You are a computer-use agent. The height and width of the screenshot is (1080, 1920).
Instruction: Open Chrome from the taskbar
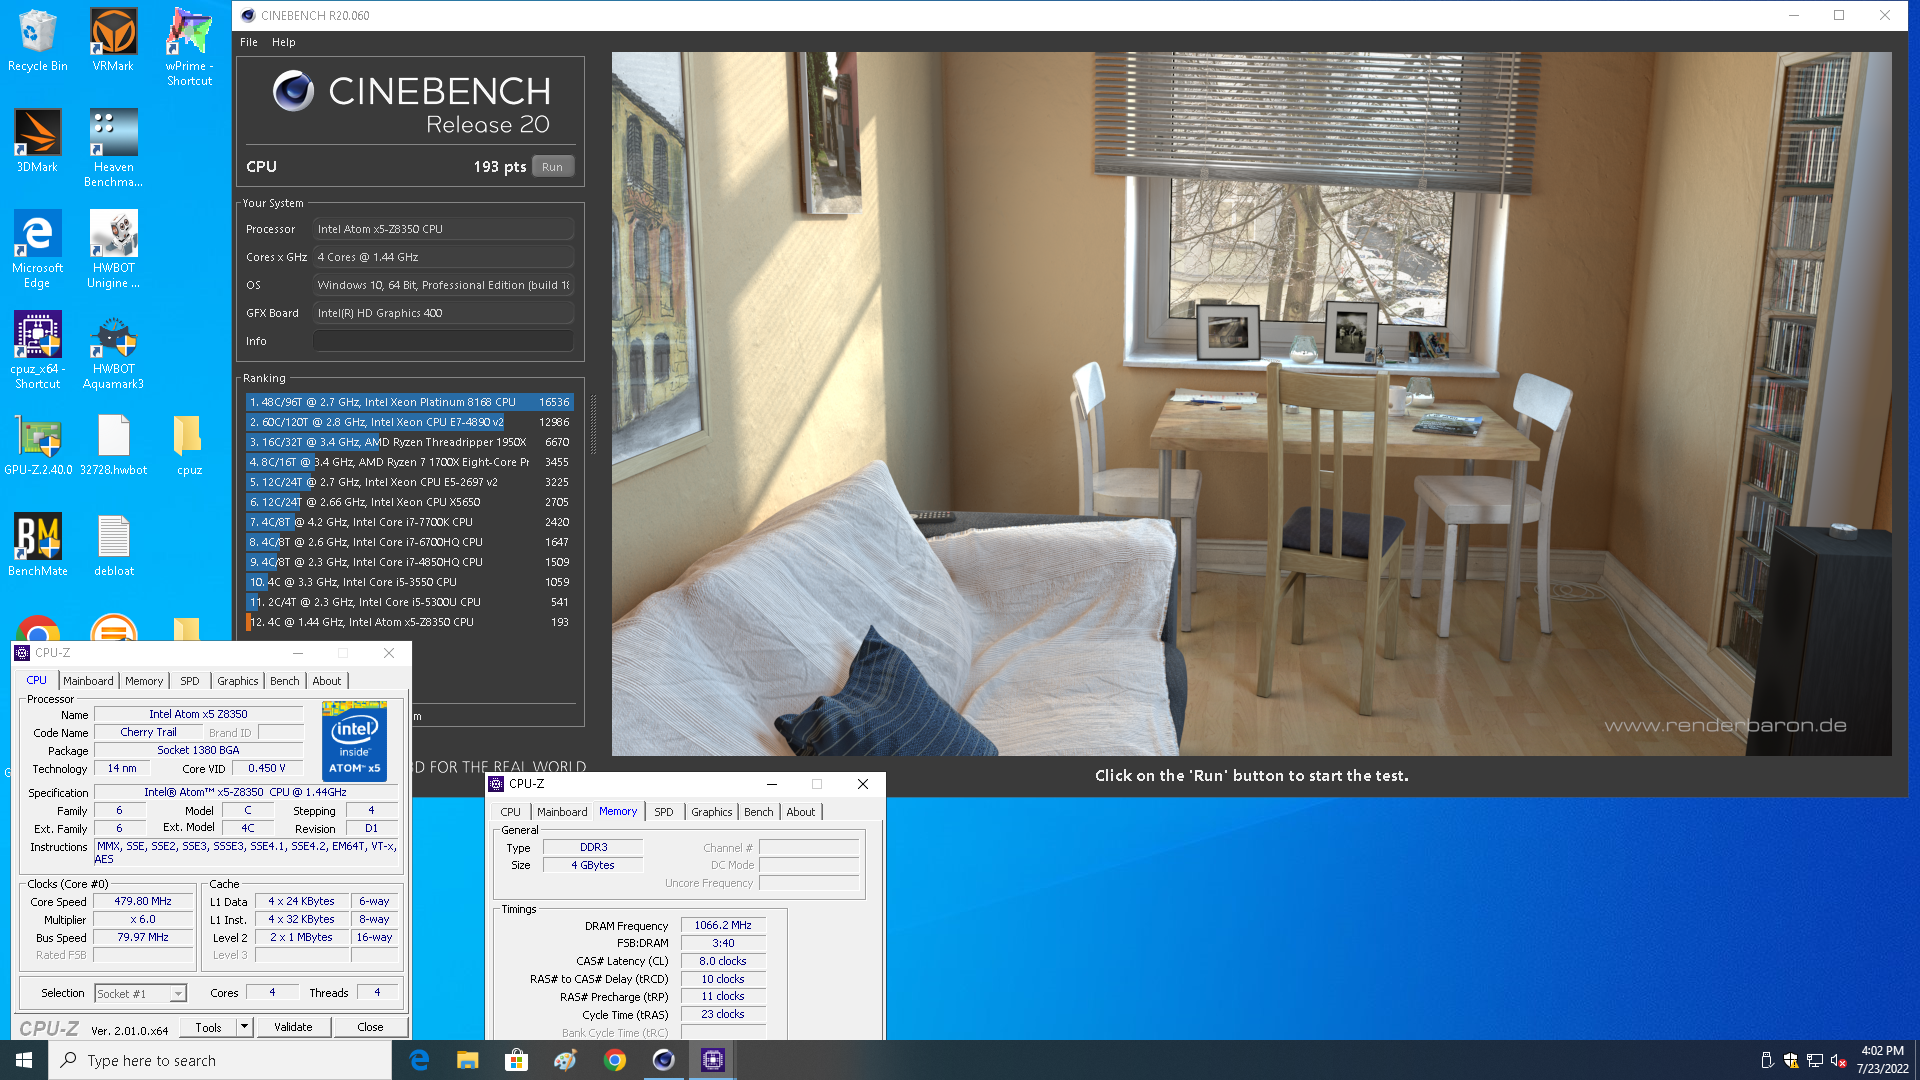(615, 1060)
